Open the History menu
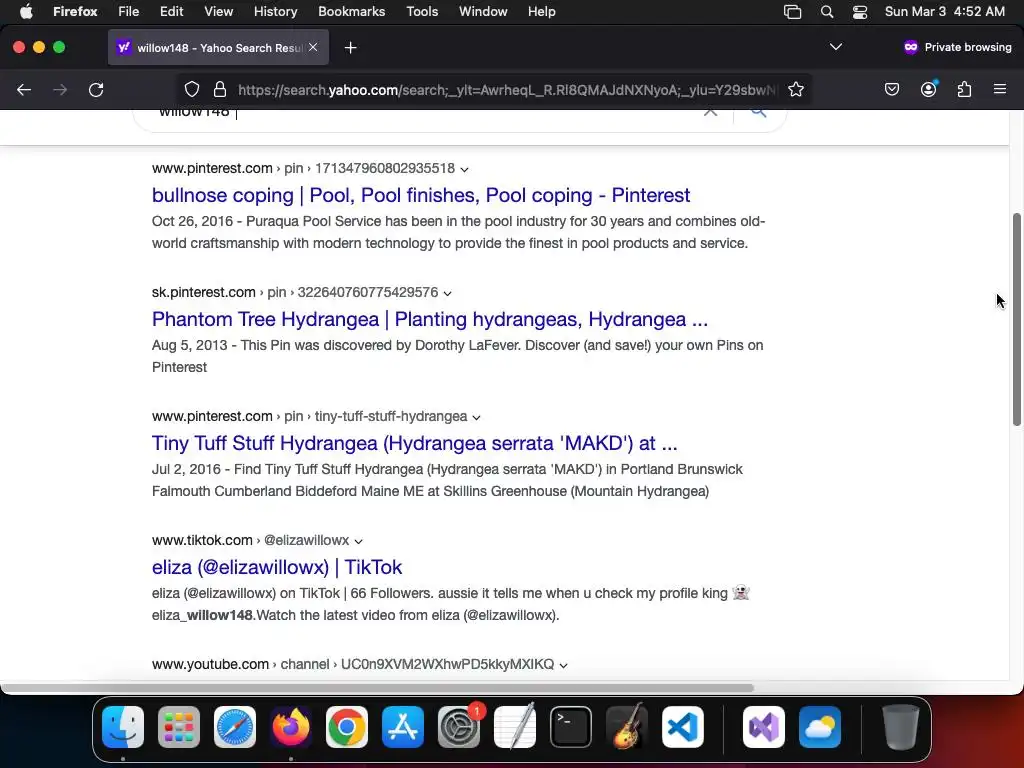This screenshot has width=1024, height=768. click(276, 12)
